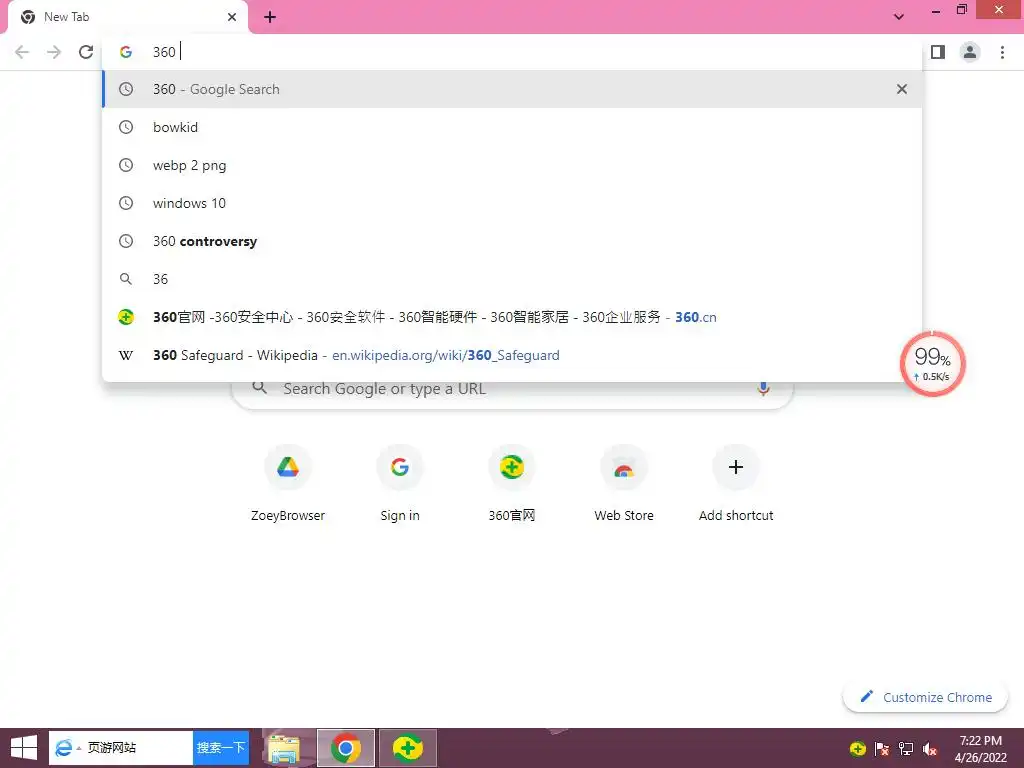Screen dimensions: 1024x768
Task: Open the Windows Start menu
Action: (x=24, y=748)
